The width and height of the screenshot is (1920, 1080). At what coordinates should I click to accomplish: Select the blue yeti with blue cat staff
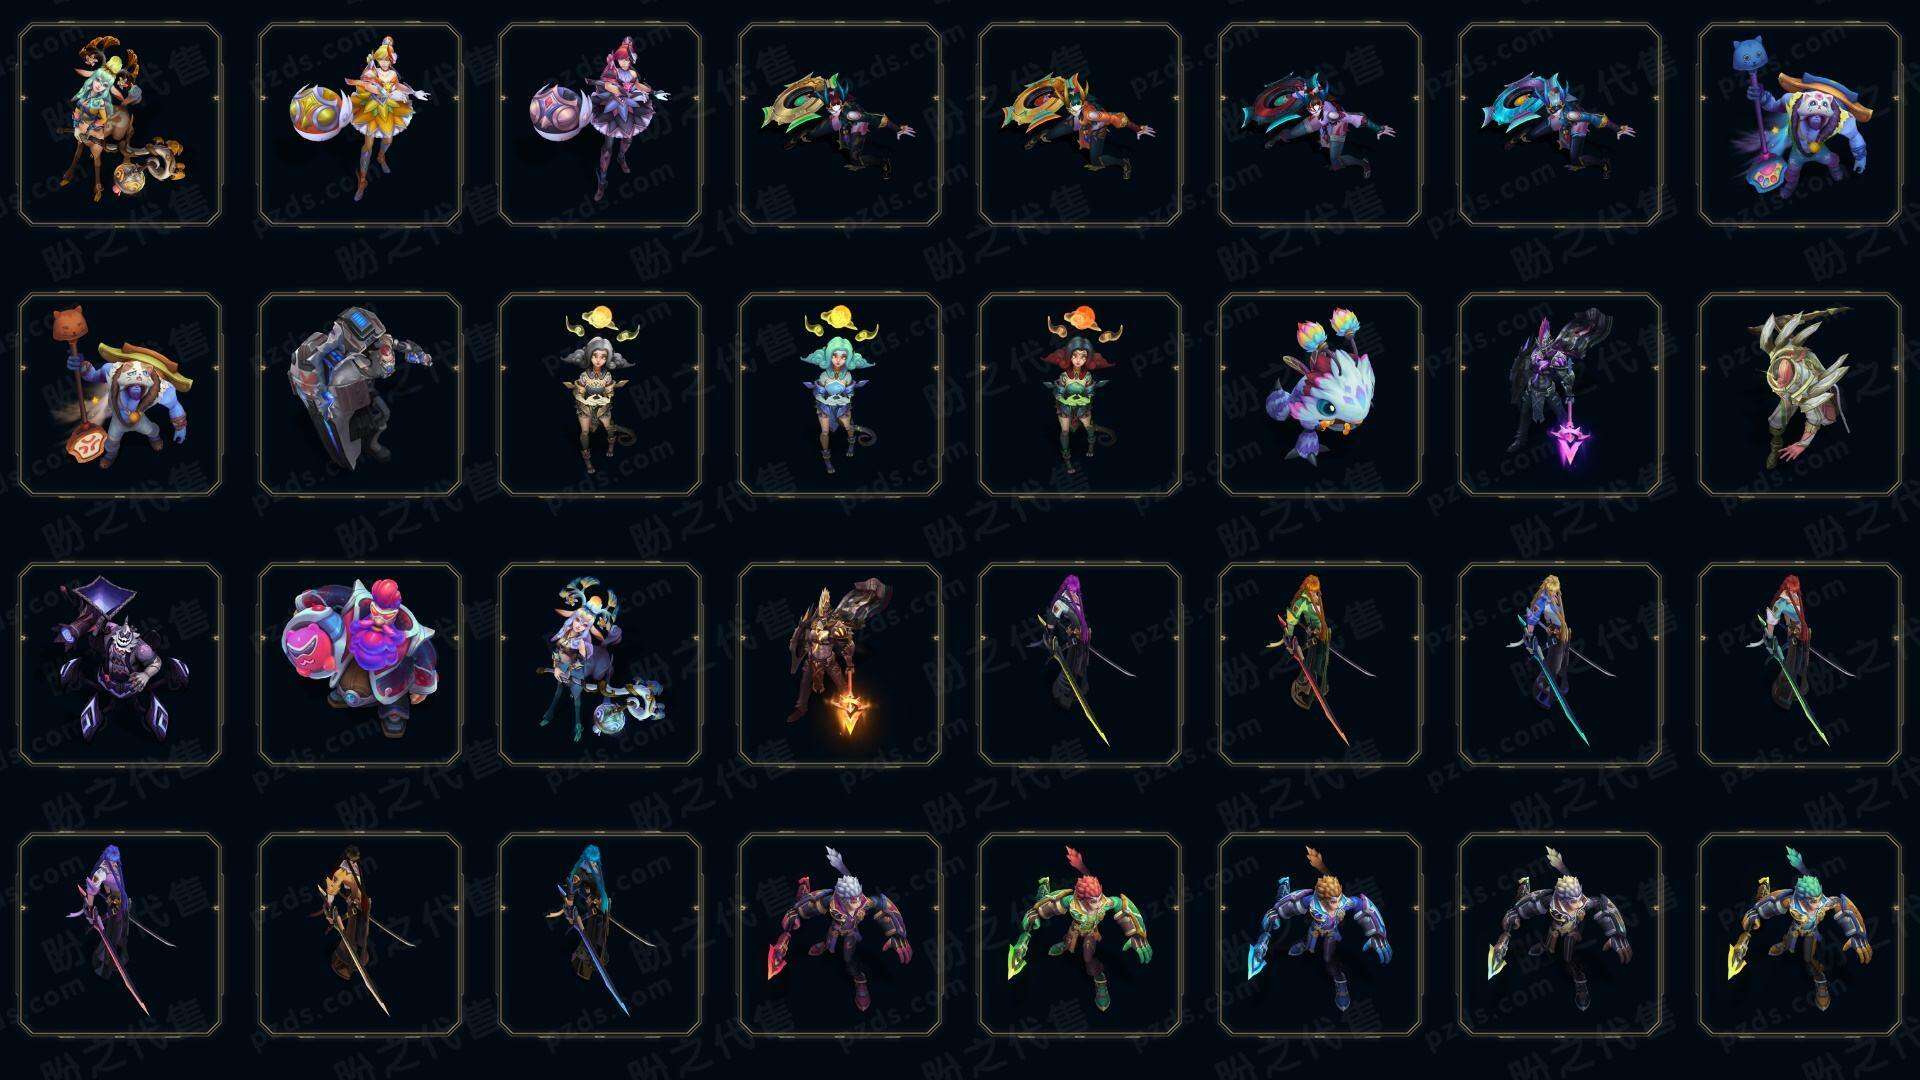pyautogui.click(x=1800, y=125)
